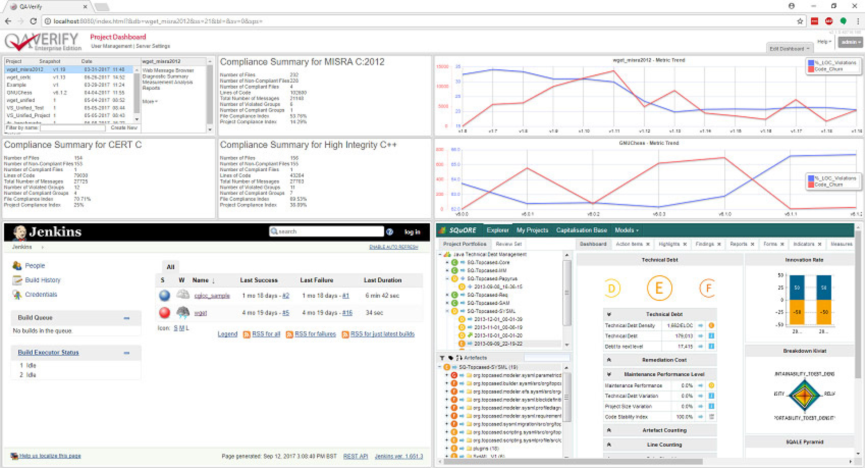The height and width of the screenshot is (468, 865).
Task: Open the Server Settings link
Action: [153, 46]
